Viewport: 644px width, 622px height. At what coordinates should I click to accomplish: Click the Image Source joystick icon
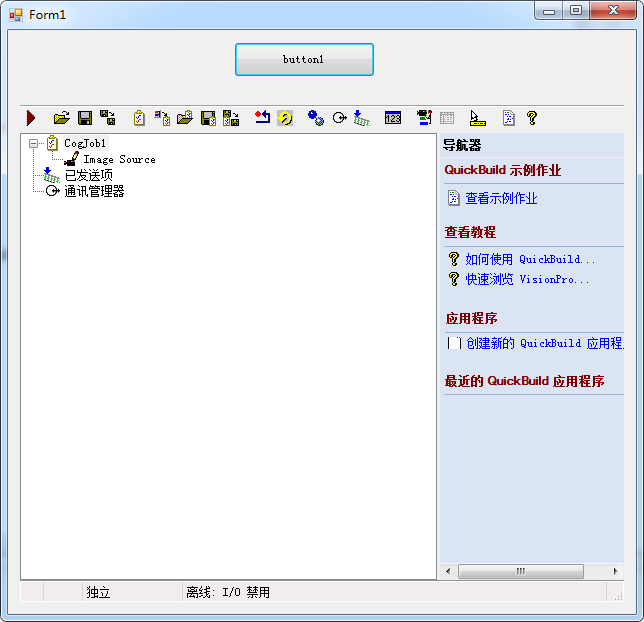tap(72, 159)
